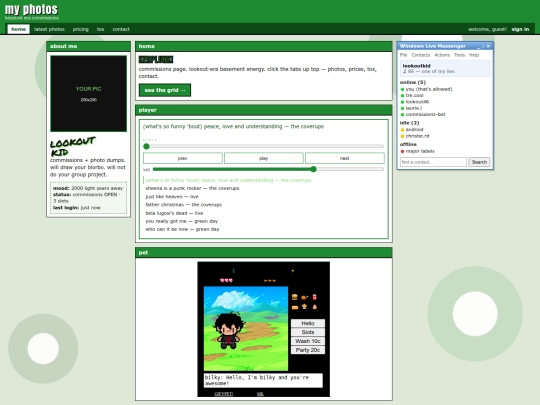Open chat with commissions-bot contact
This screenshot has height=405, width=540.
(x=425, y=114)
